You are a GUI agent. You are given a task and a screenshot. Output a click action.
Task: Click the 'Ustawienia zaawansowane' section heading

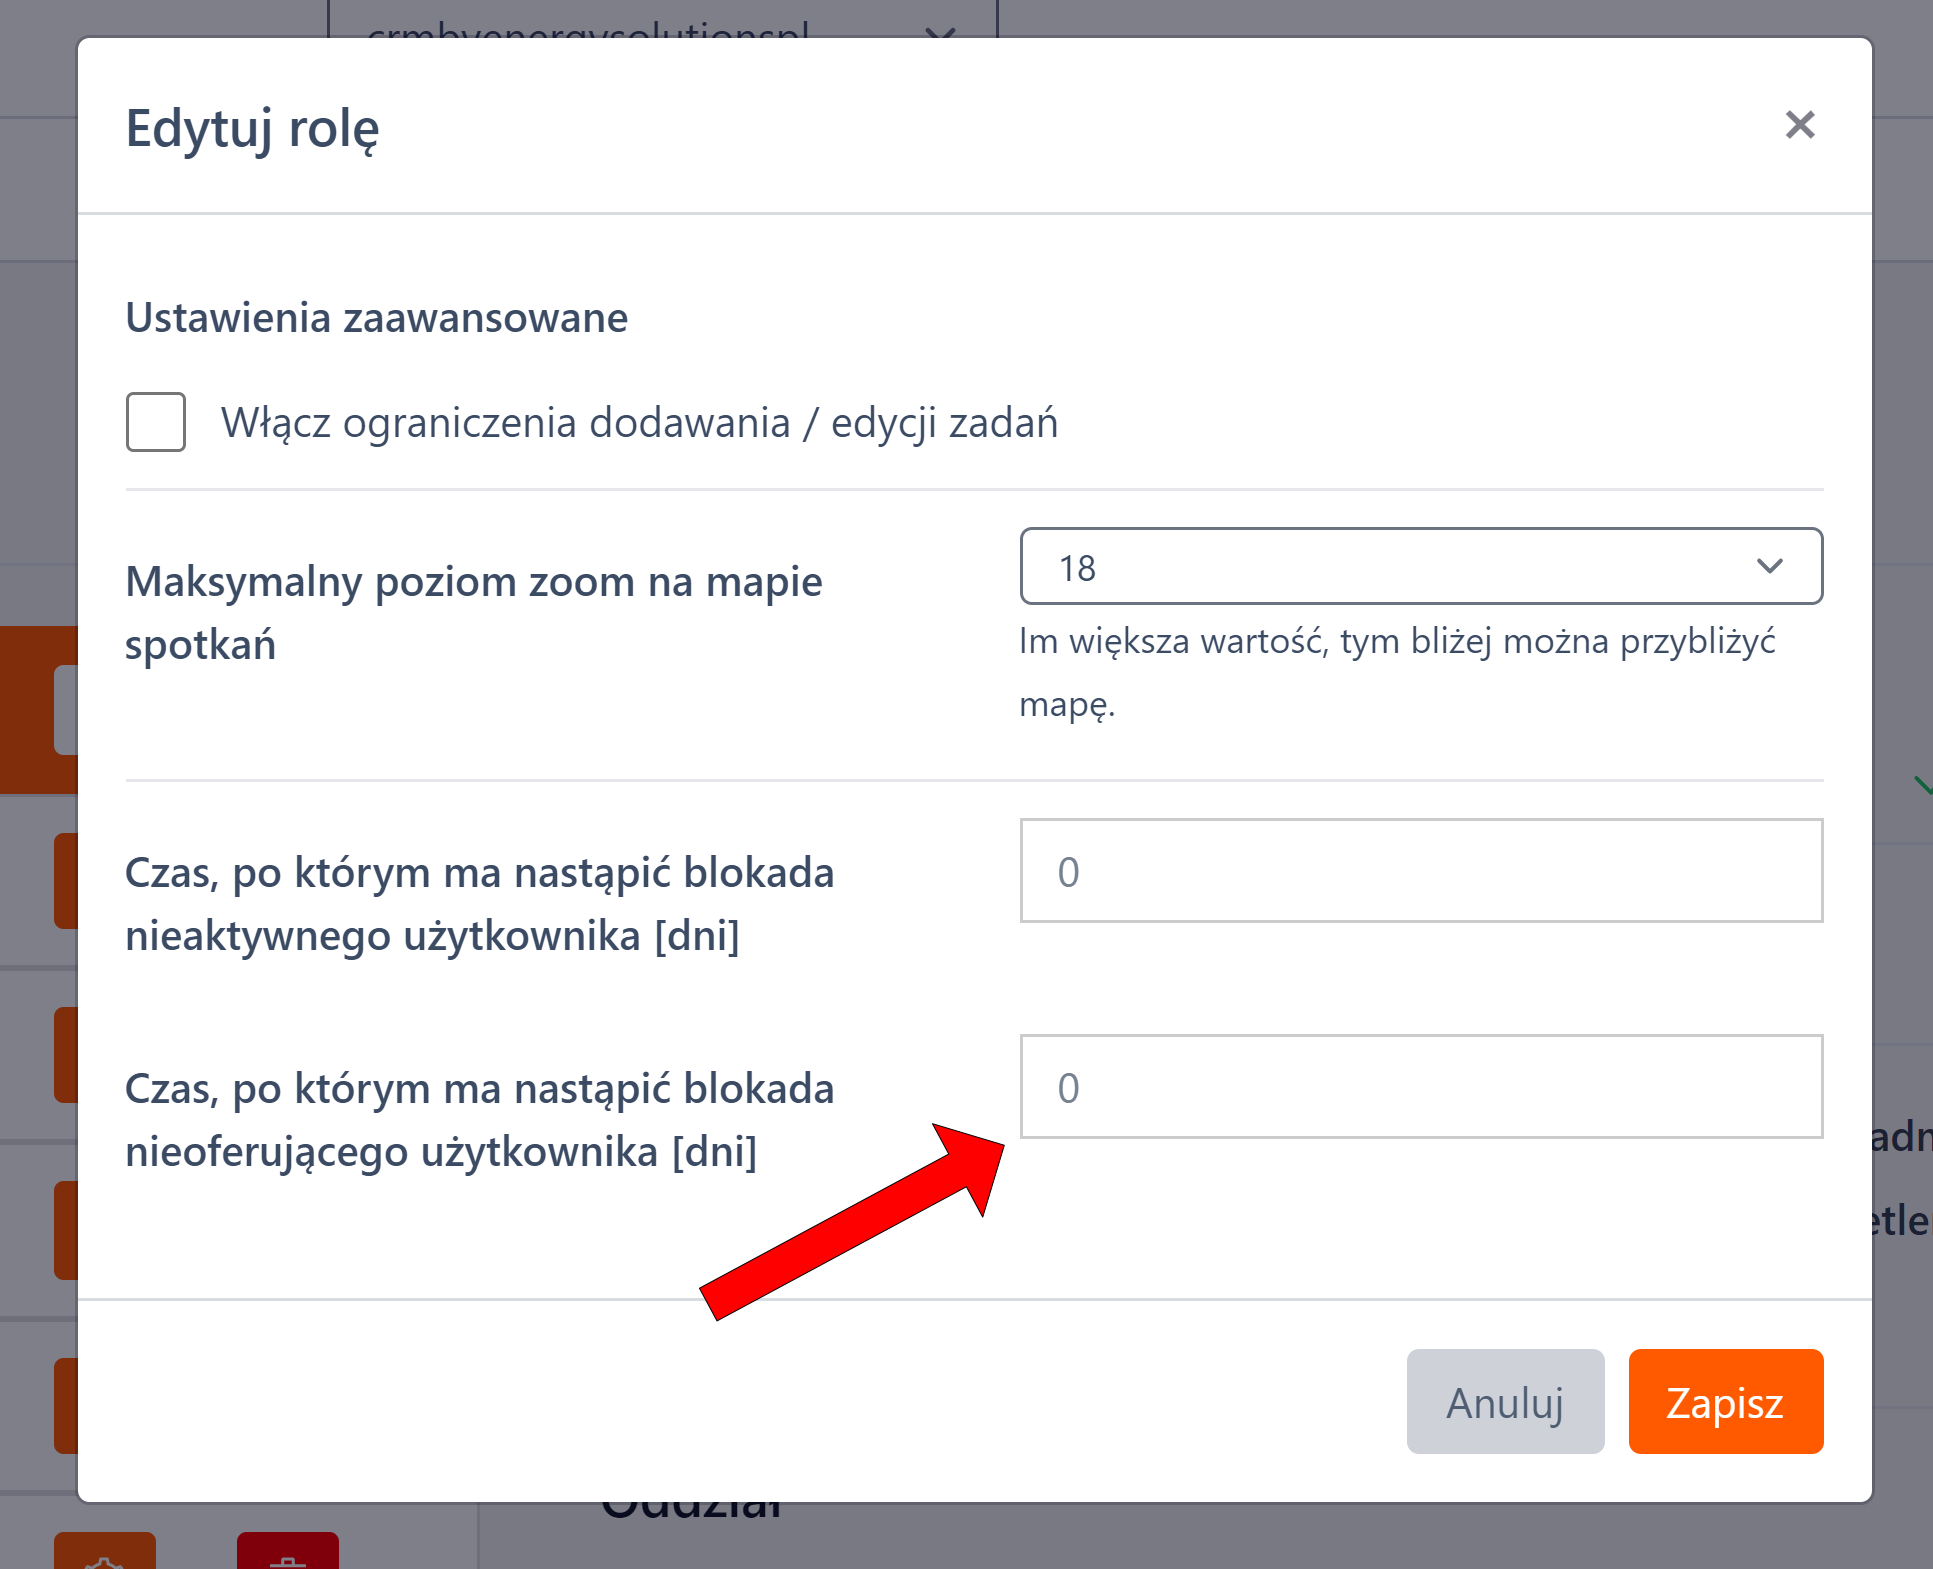point(376,318)
